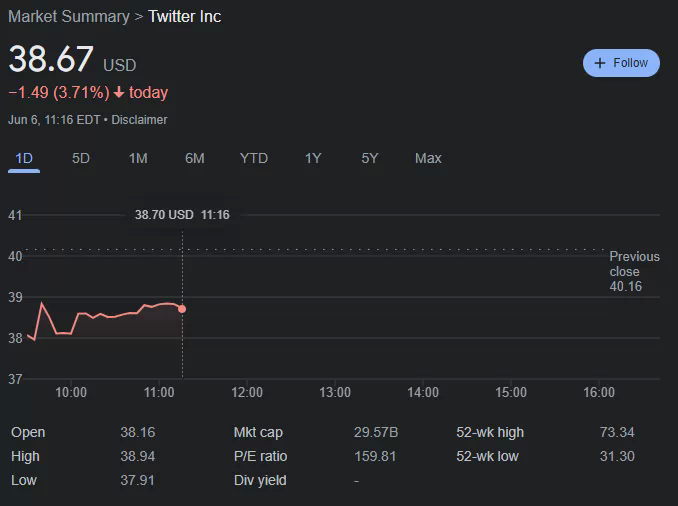Screen dimensions: 678x506
Task: Click the red price point marker
Action: 182,309
